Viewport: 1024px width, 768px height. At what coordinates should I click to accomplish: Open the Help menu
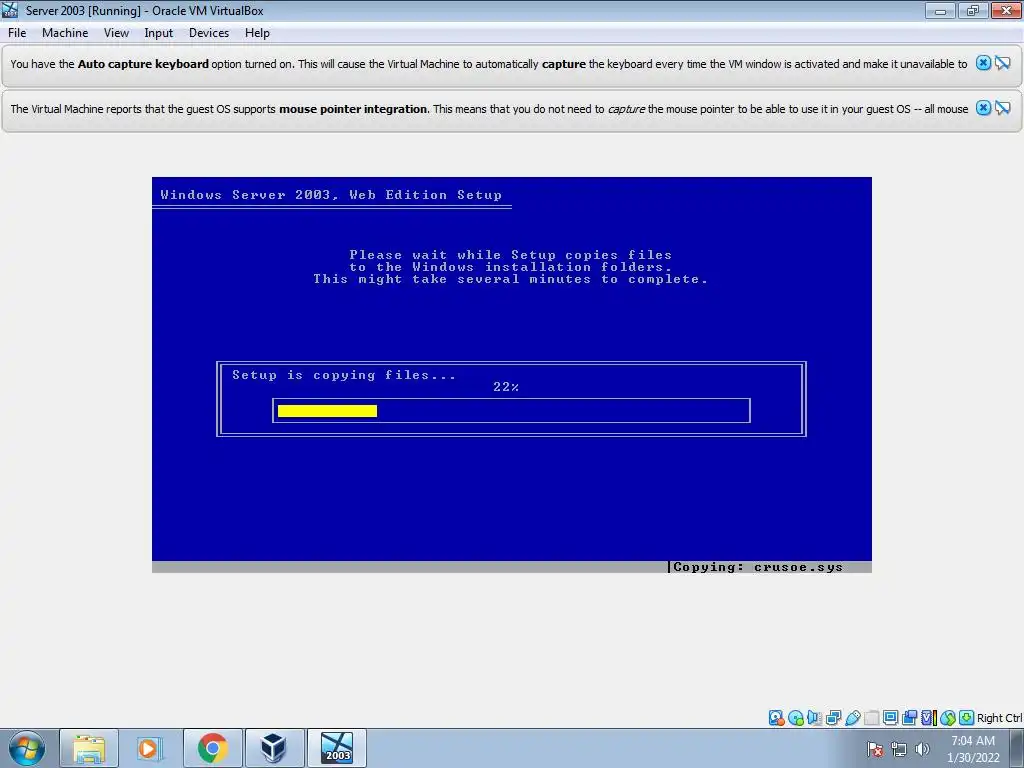257,33
